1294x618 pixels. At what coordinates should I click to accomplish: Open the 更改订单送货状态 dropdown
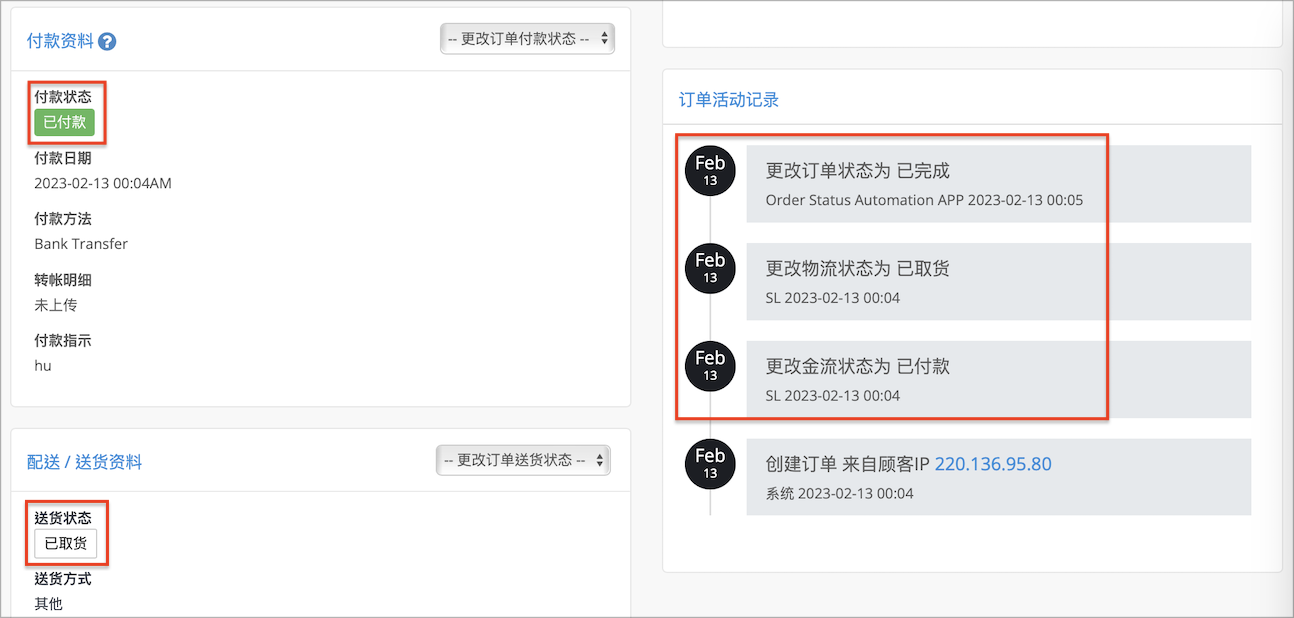pyautogui.click(x=523, y=460)
